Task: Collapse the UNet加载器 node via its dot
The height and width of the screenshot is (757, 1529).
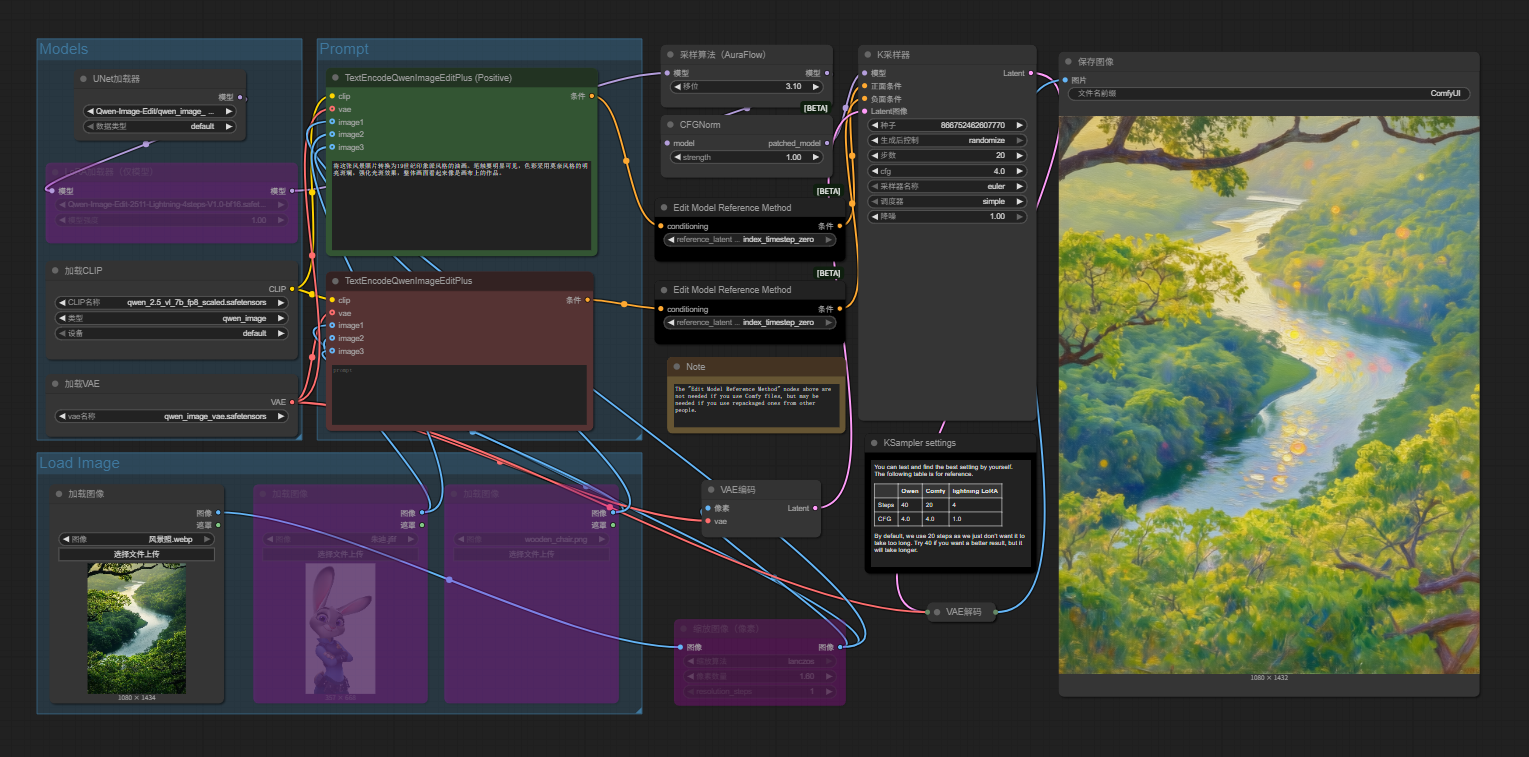Action: click(84, 79)
